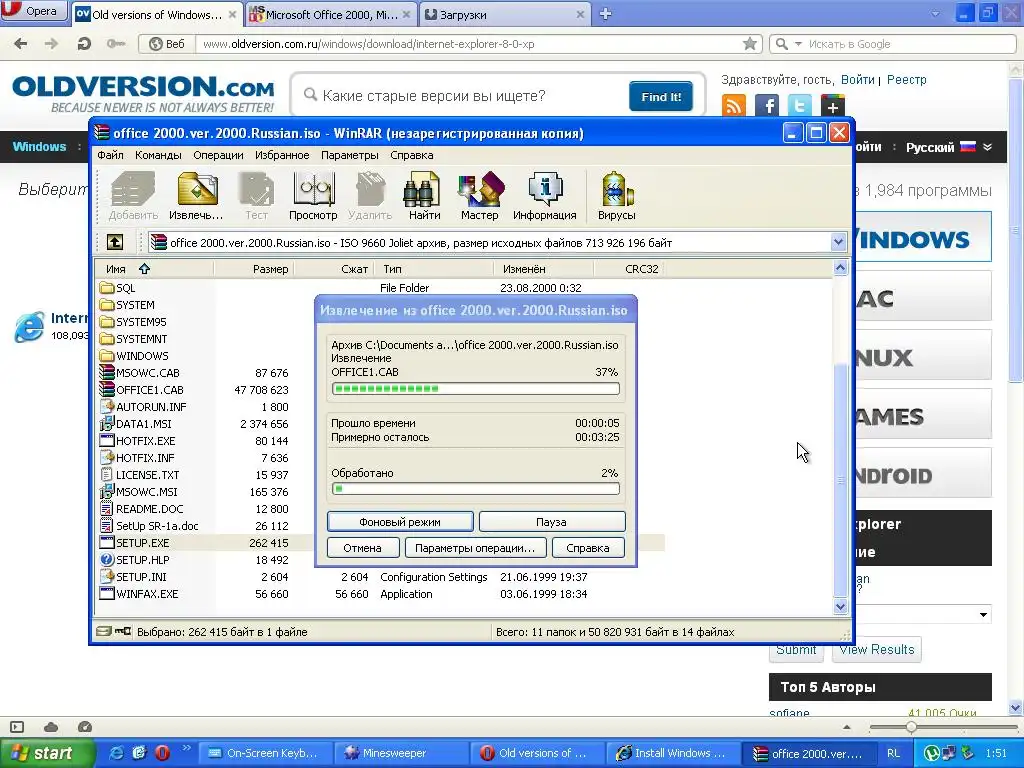Screen dimensions: 1024x768
Task: Click the RSS feed icon on Oldversion site
Action: pyautogui.click(x=734, y=105)
